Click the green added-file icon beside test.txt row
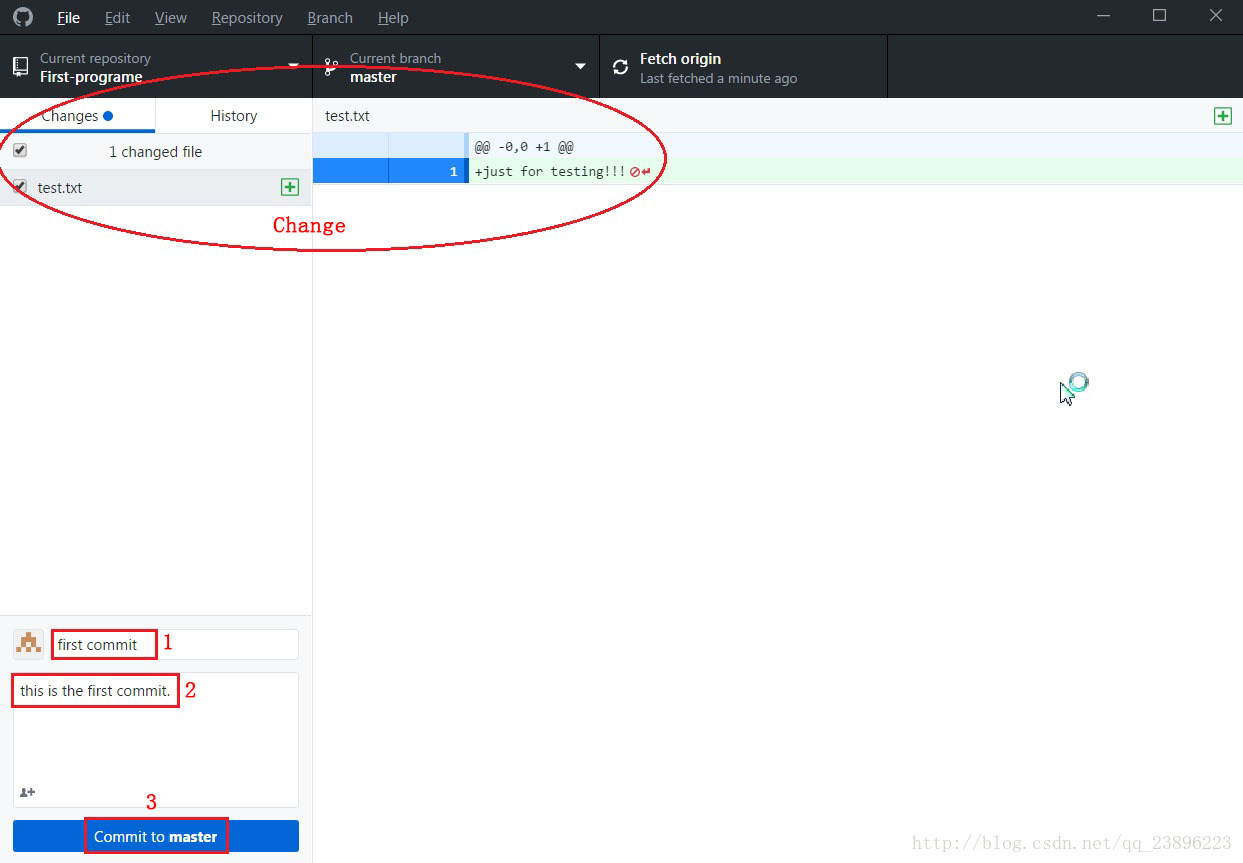Image resolution: width=1243 pixels, height=863 pixels. tap(290, 187)
